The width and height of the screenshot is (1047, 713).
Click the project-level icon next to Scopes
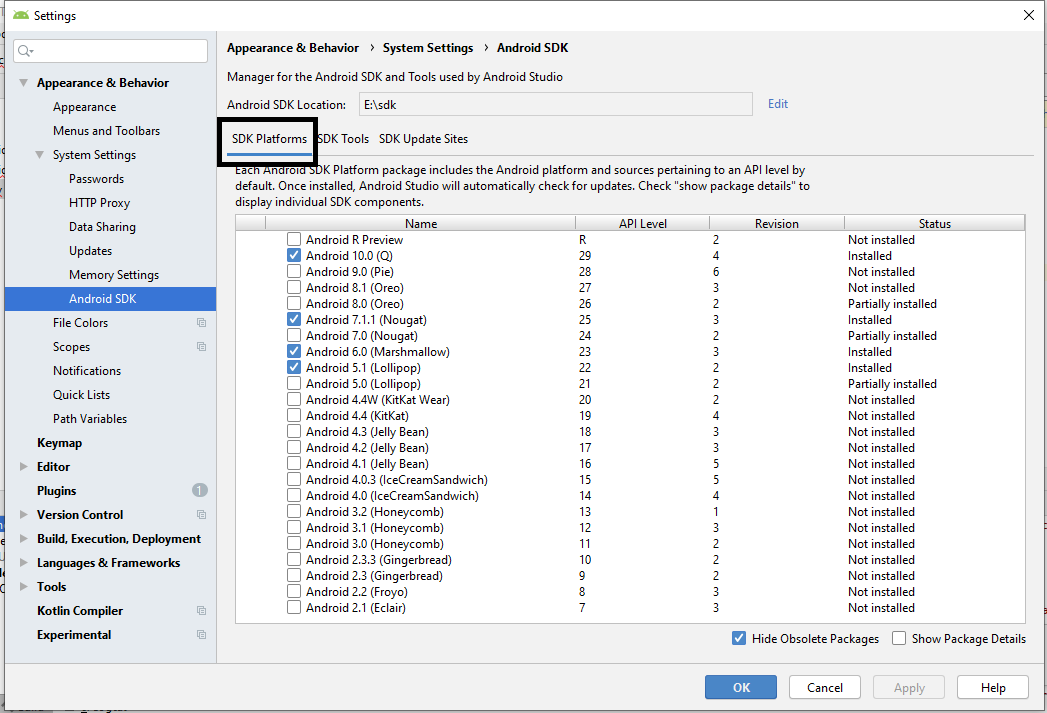201,347
